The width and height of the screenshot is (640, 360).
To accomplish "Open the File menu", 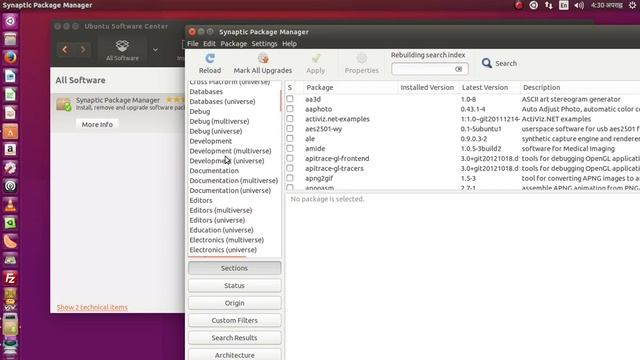I will (x=193, y=44).
